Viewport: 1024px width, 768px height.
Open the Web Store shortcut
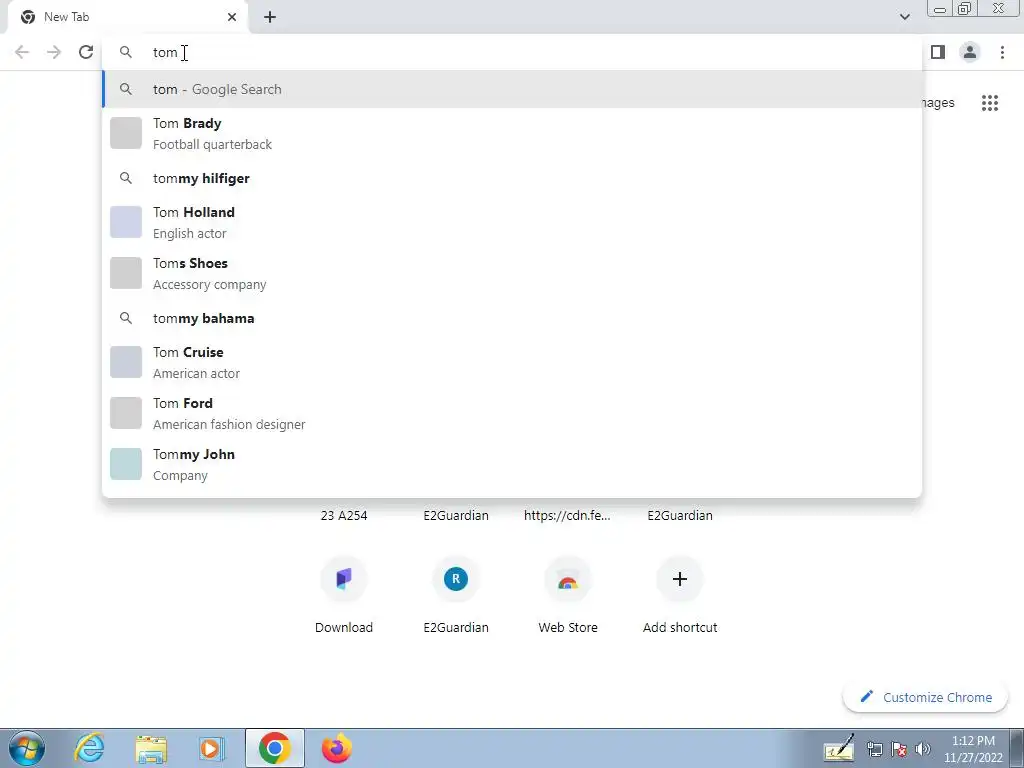(x=568, y=594)
